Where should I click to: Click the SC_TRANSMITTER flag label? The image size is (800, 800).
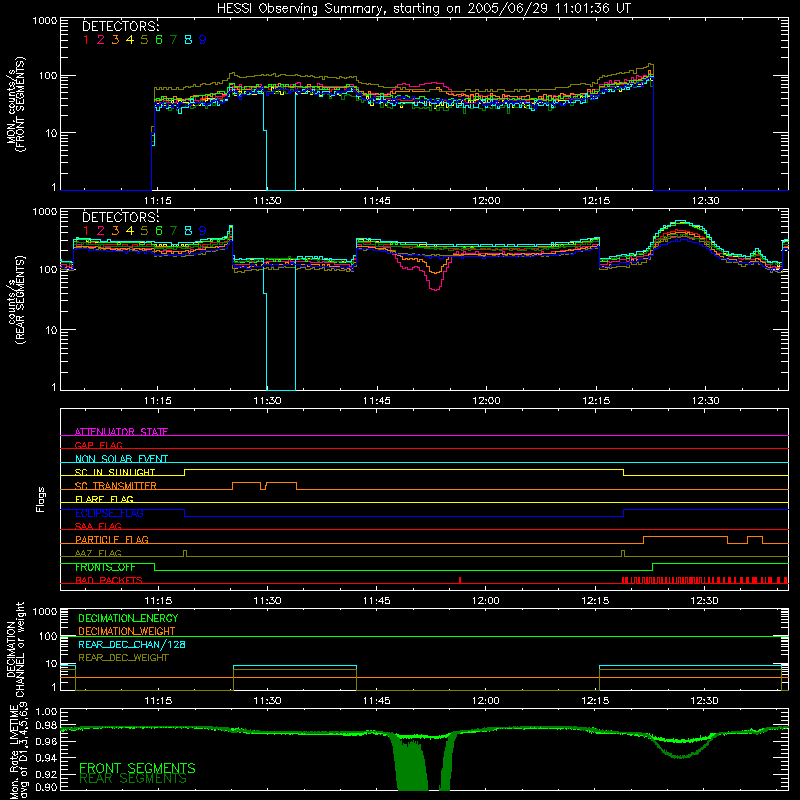(x=116, y=486)
